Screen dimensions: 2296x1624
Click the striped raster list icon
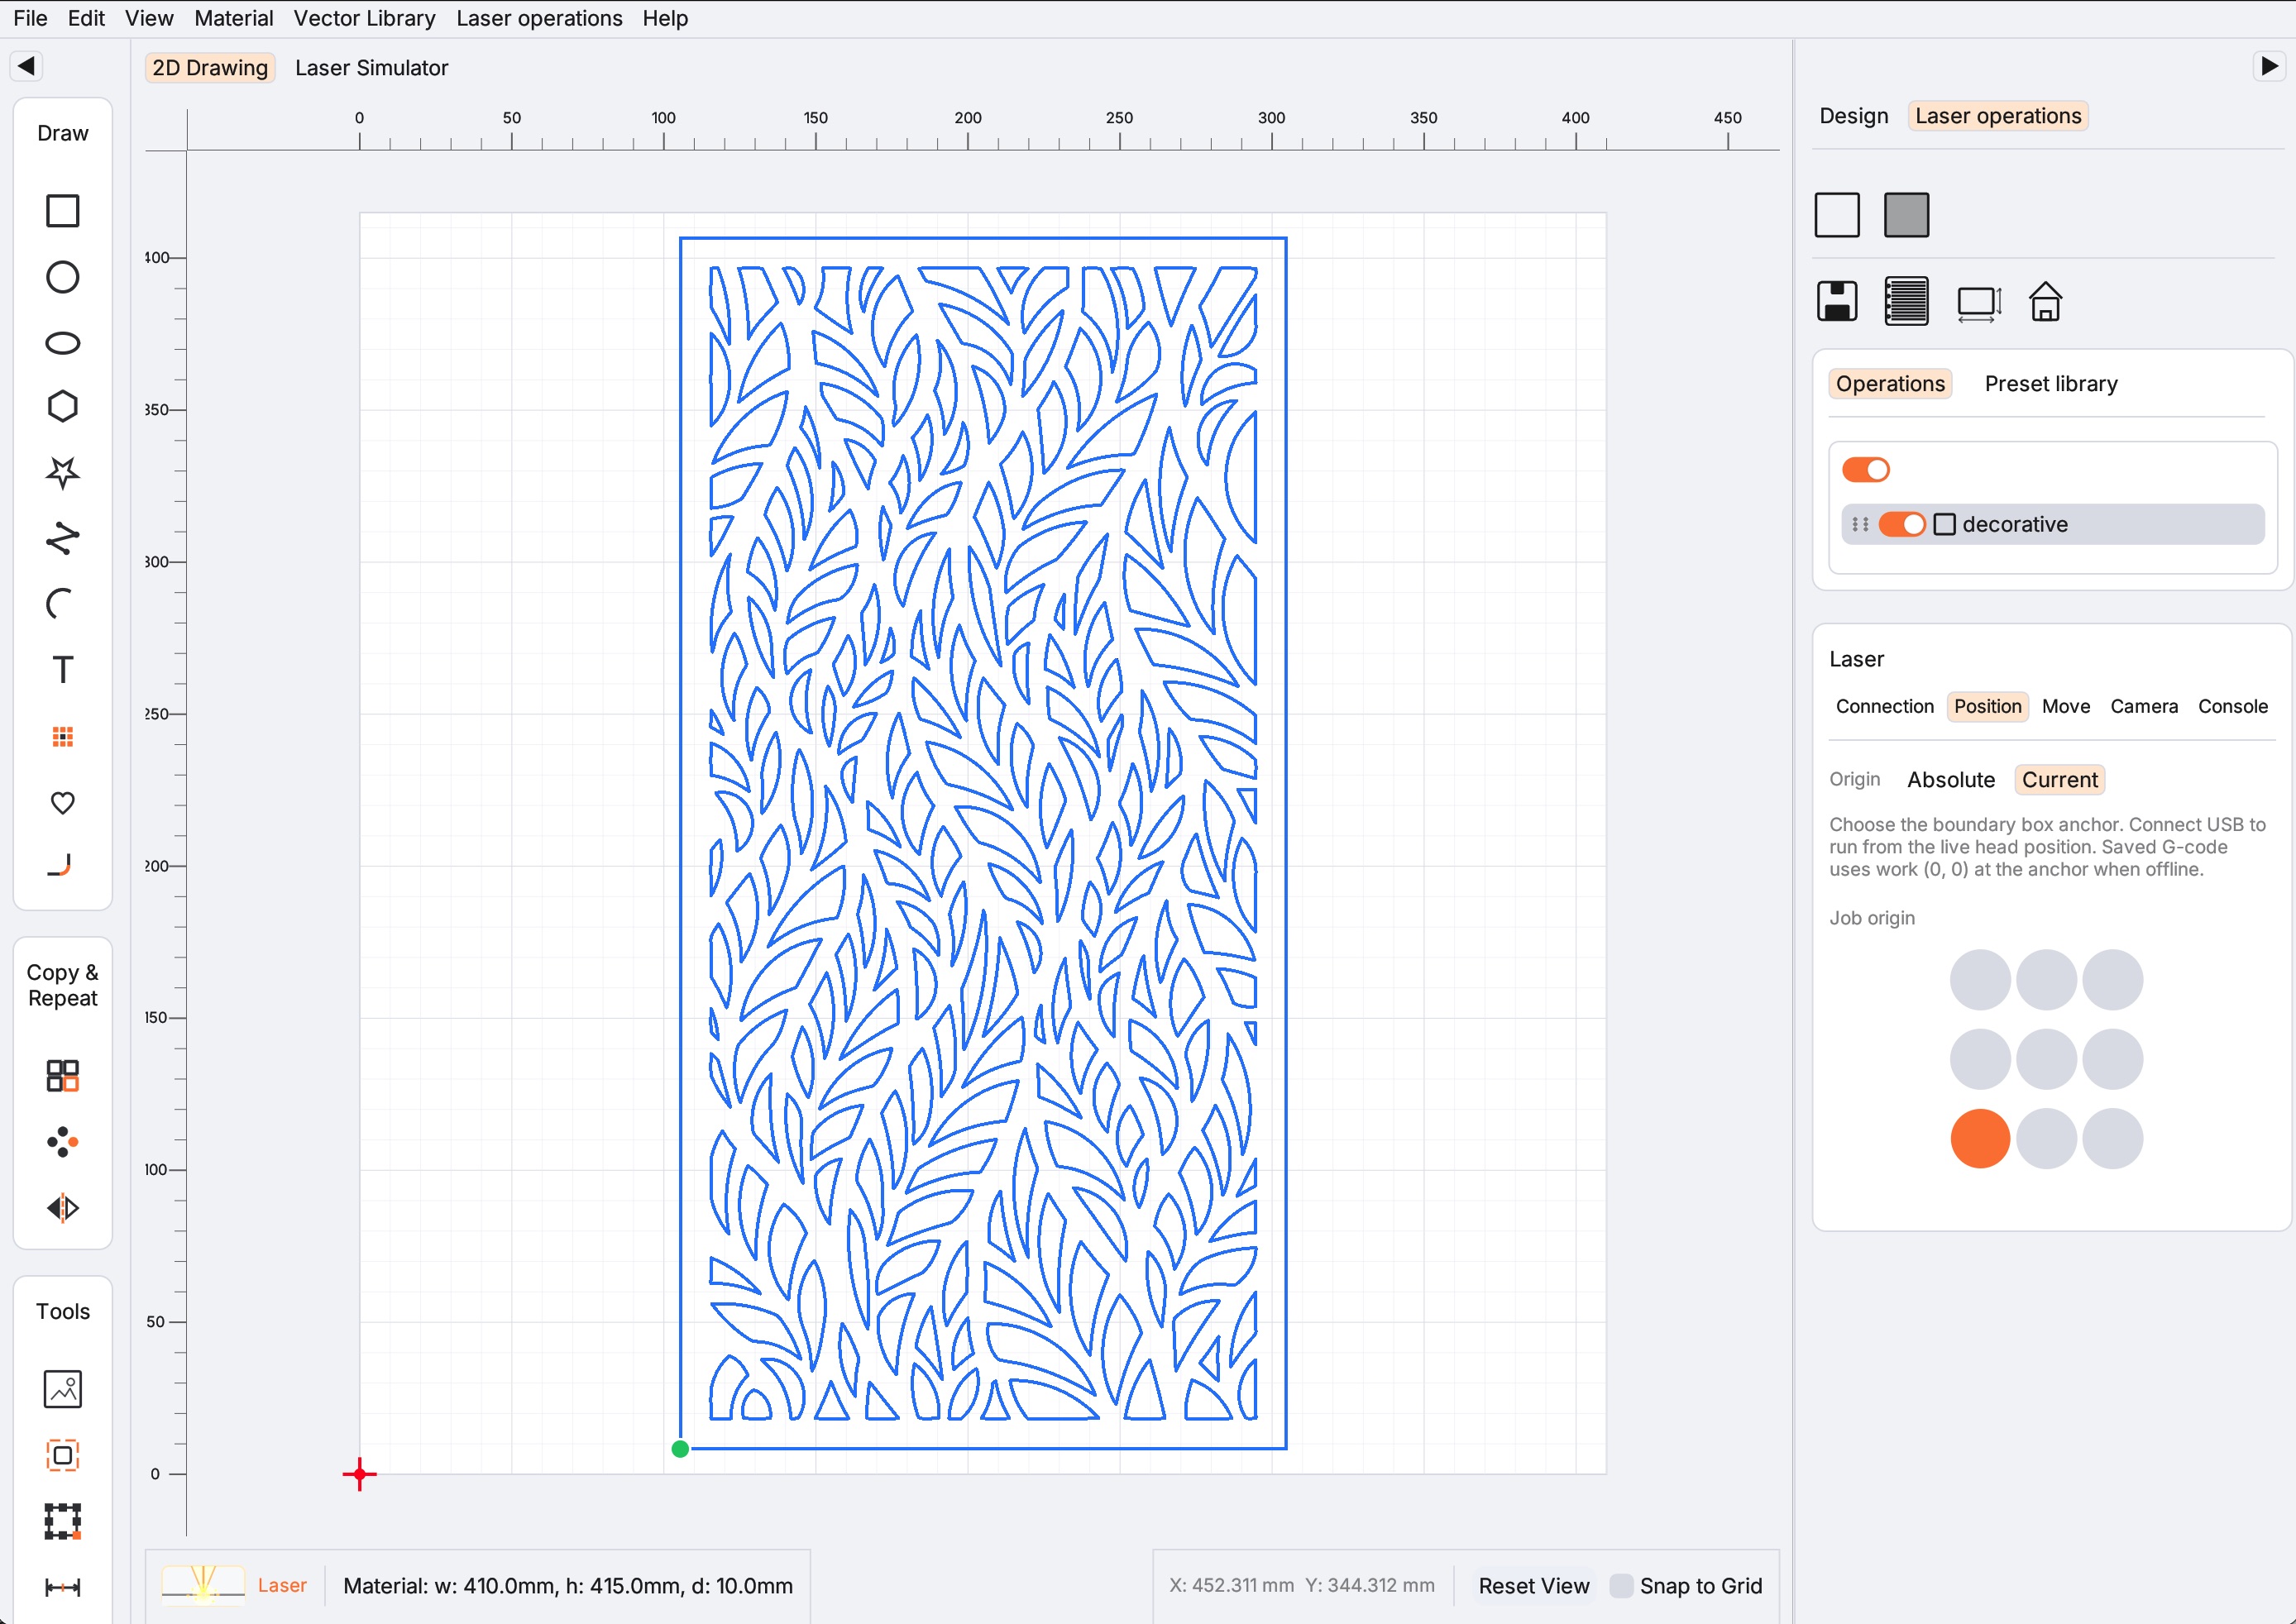pos(1906,301)
